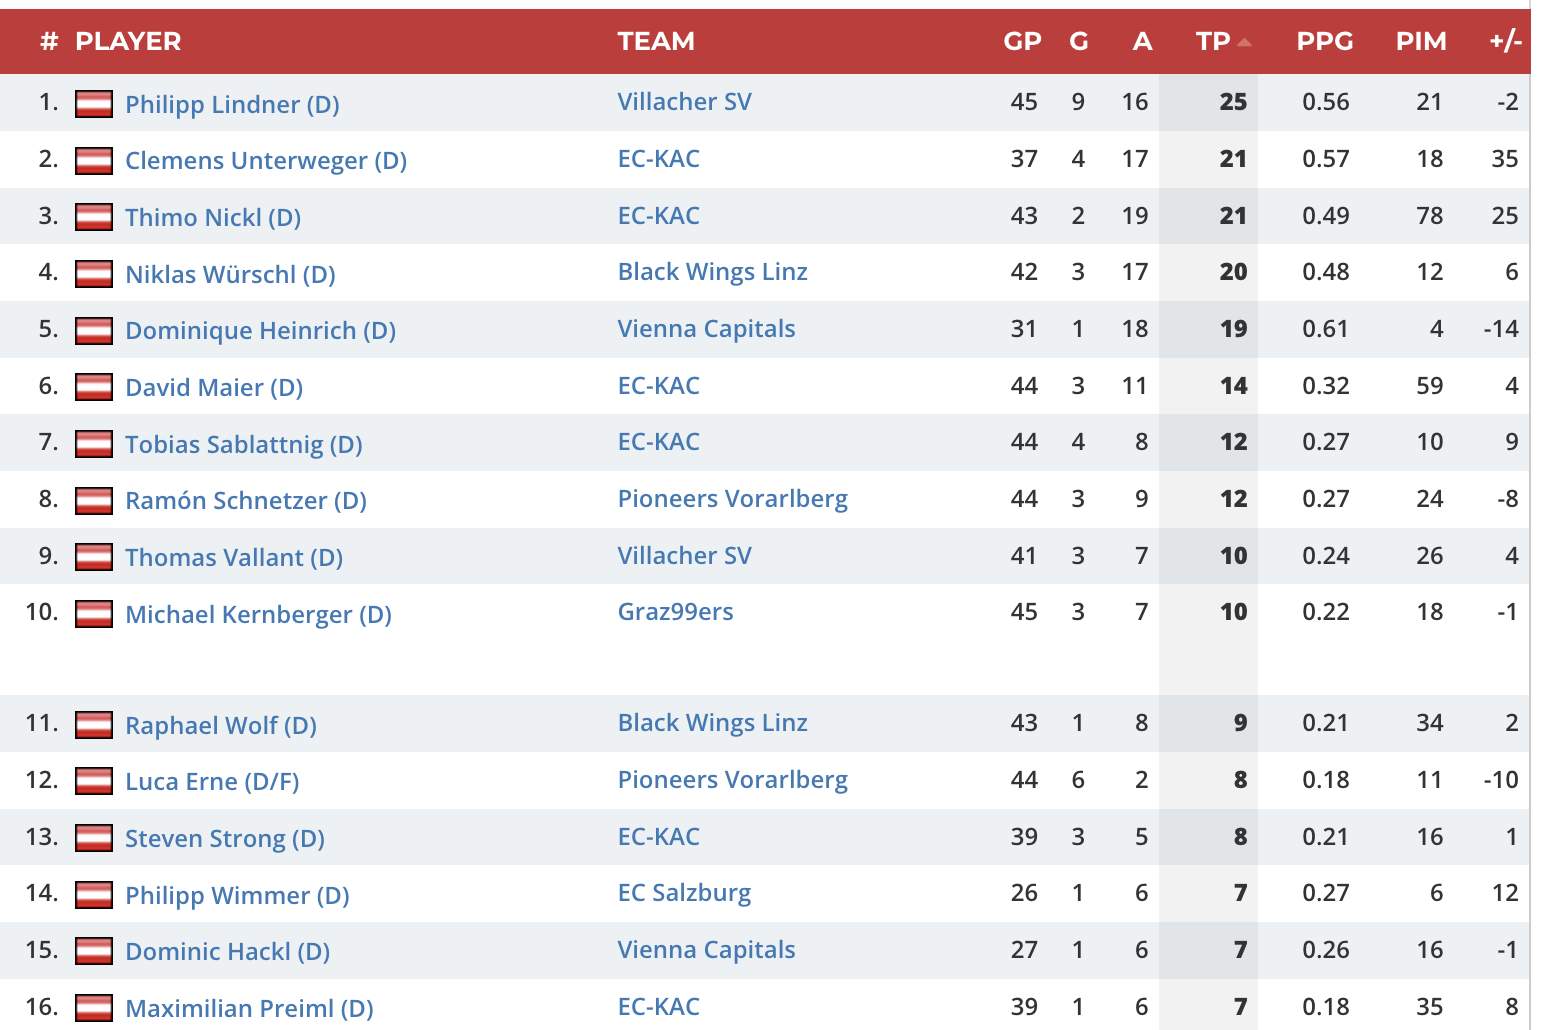Click flag icon beside Philipp Wimmer
Screen dimensions: 1542x1030
pos(94,895)
